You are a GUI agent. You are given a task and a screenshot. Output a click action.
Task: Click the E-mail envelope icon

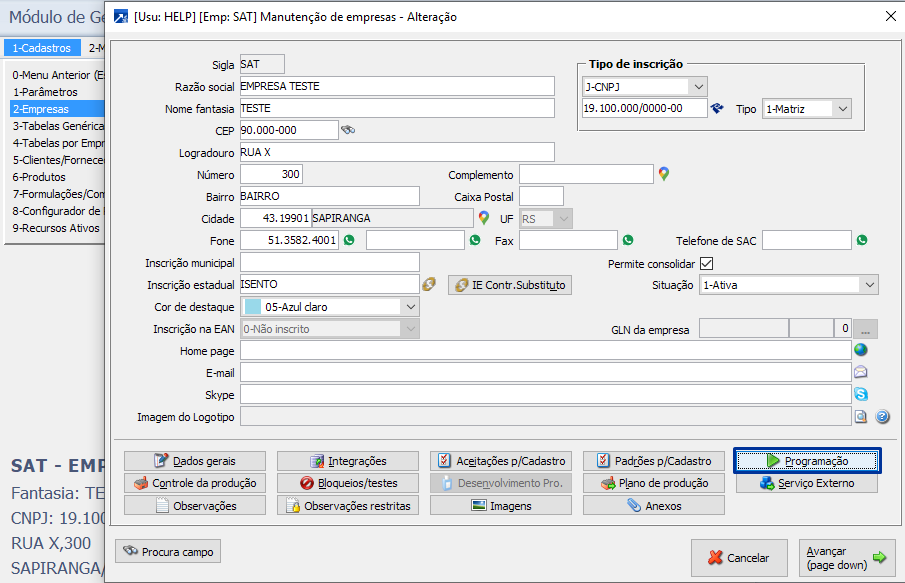pyautogui.click(x=860, y=372)
